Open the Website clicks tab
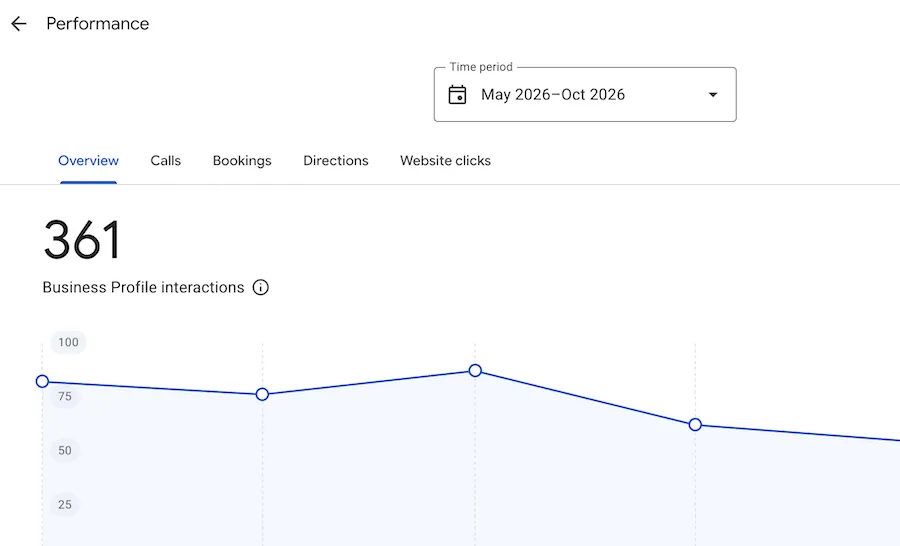The width and height of the screenshot is (900, 546). (445, 161)
